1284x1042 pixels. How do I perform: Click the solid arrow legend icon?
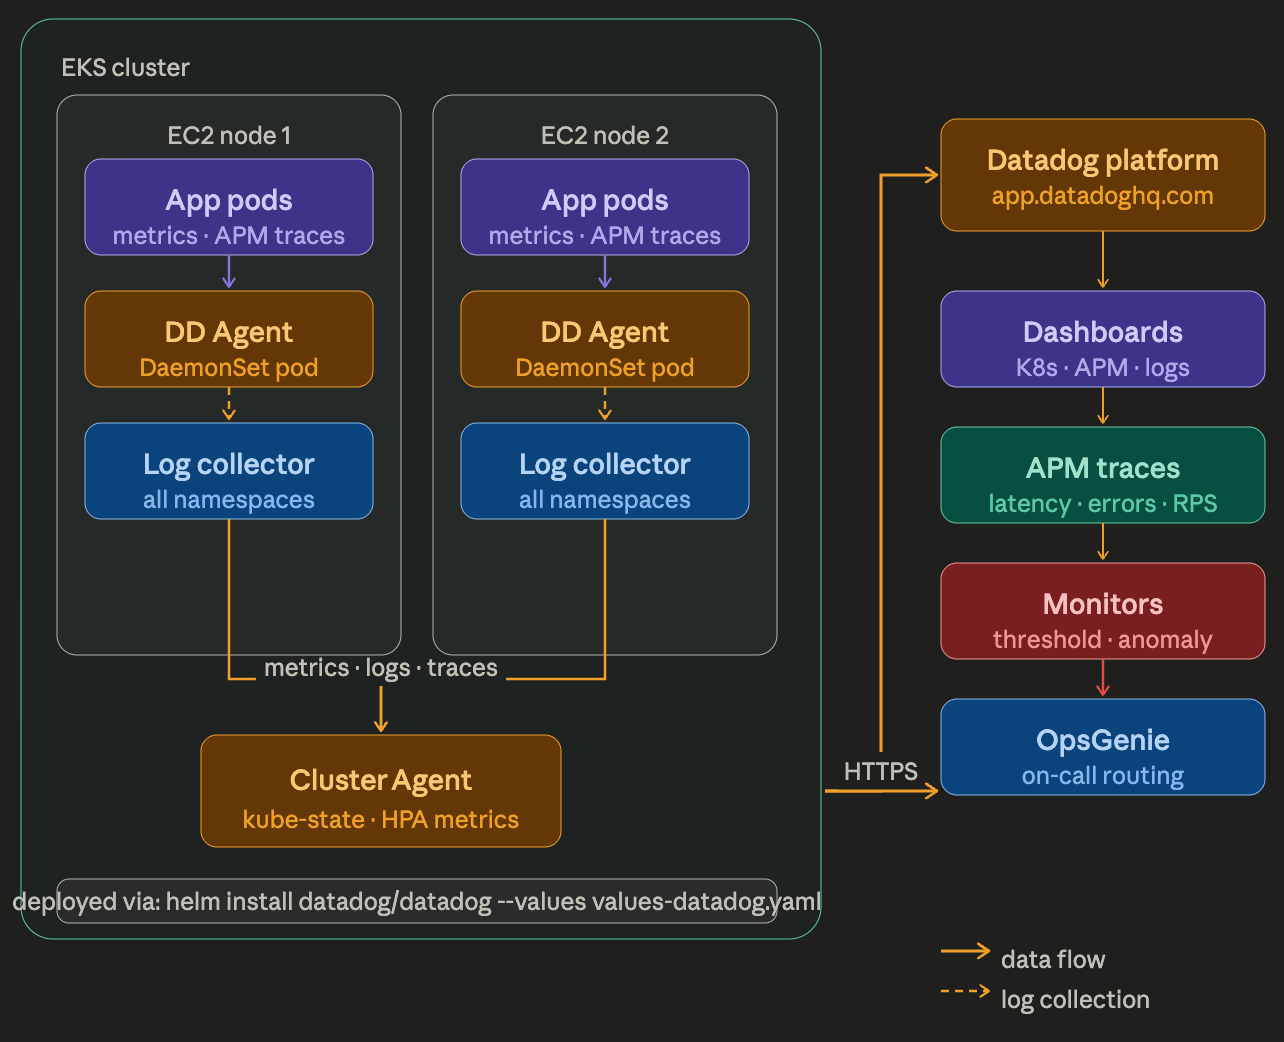[x=965, y=951]
